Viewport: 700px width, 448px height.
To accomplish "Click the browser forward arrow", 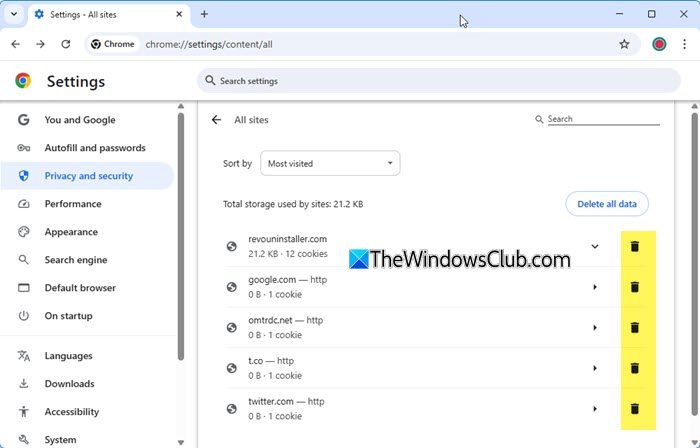I will [41, 44].
